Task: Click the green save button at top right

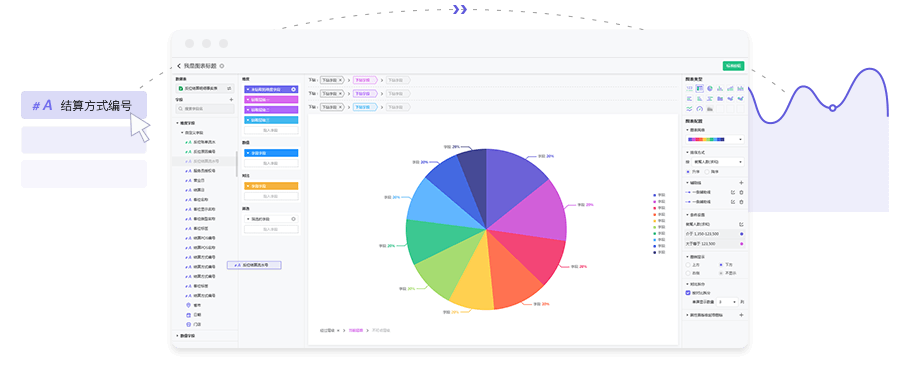Action: click(x=733, y=66)
